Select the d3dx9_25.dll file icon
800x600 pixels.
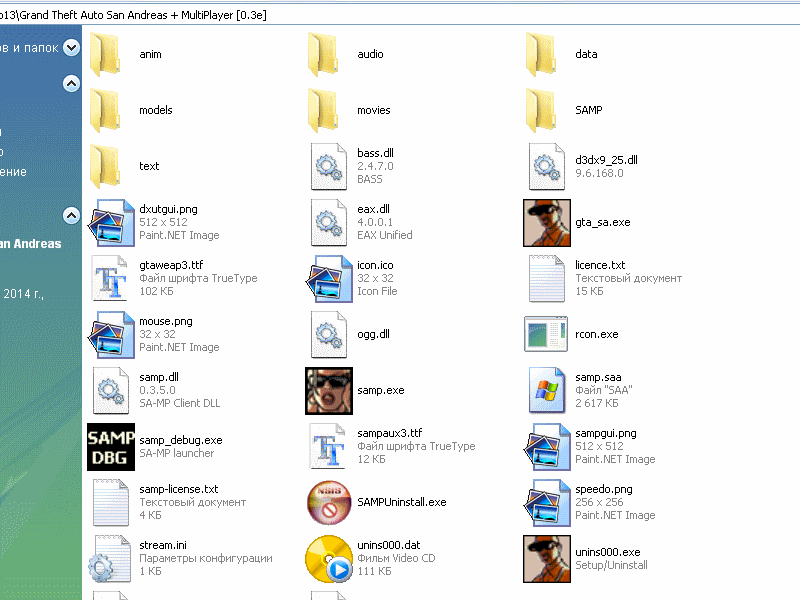point(547,166)
